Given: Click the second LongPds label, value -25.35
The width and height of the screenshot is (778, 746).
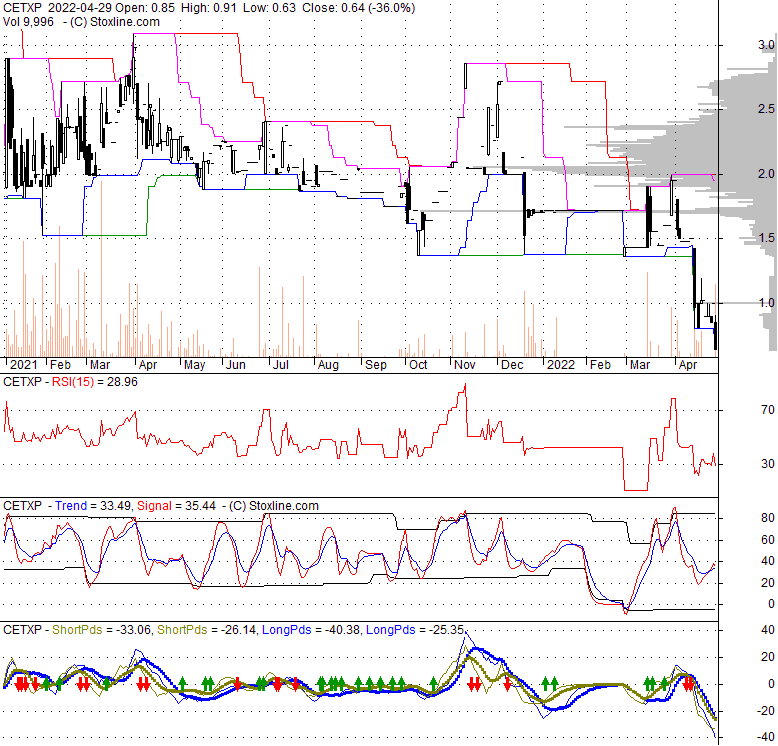Looking at the screenshot, I should pyautogui.click(x=390, y=630).
